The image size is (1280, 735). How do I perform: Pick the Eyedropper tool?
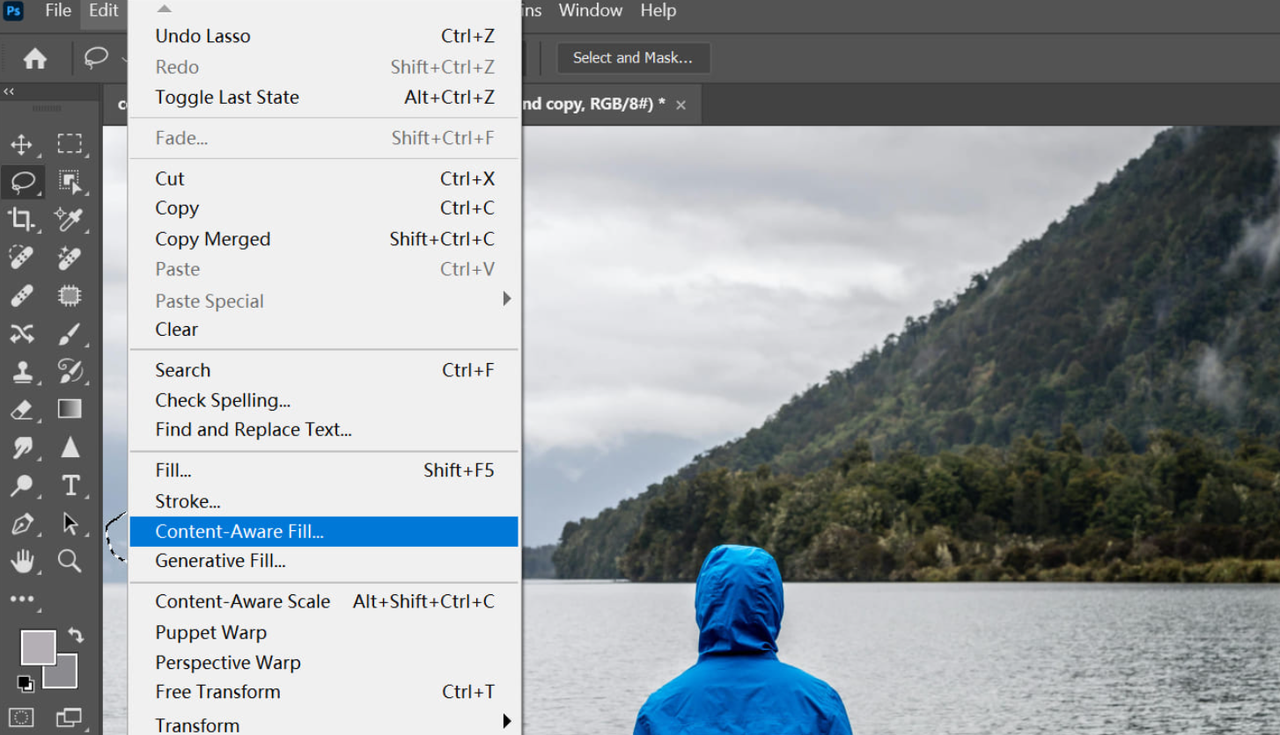tap(70, 219)
